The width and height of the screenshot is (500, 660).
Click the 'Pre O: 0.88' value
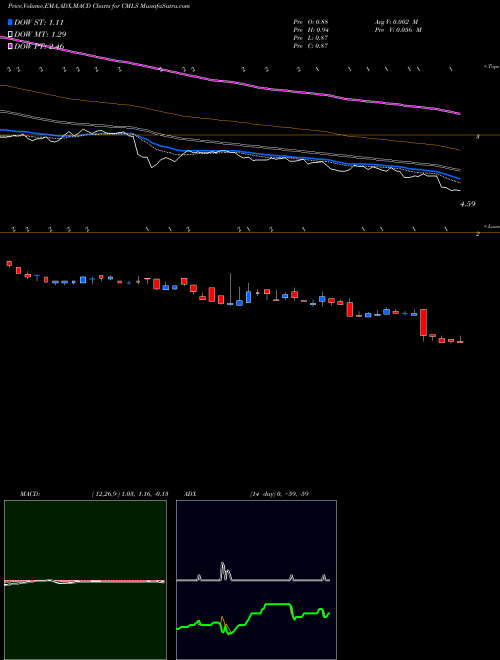click(311, 22)
